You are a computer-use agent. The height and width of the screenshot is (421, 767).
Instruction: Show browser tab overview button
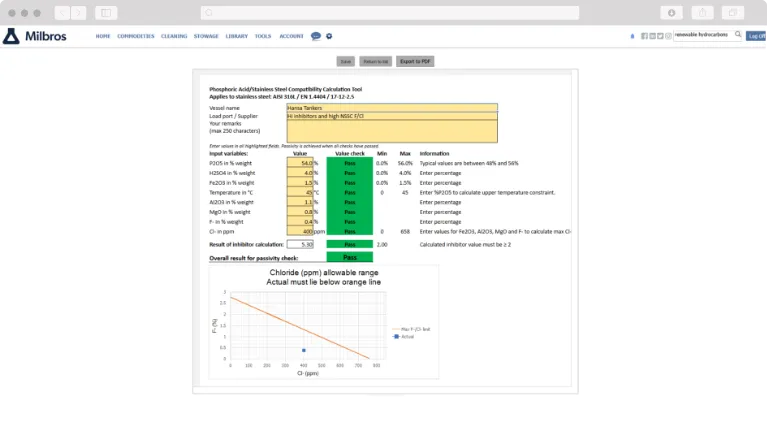point(733,13)
